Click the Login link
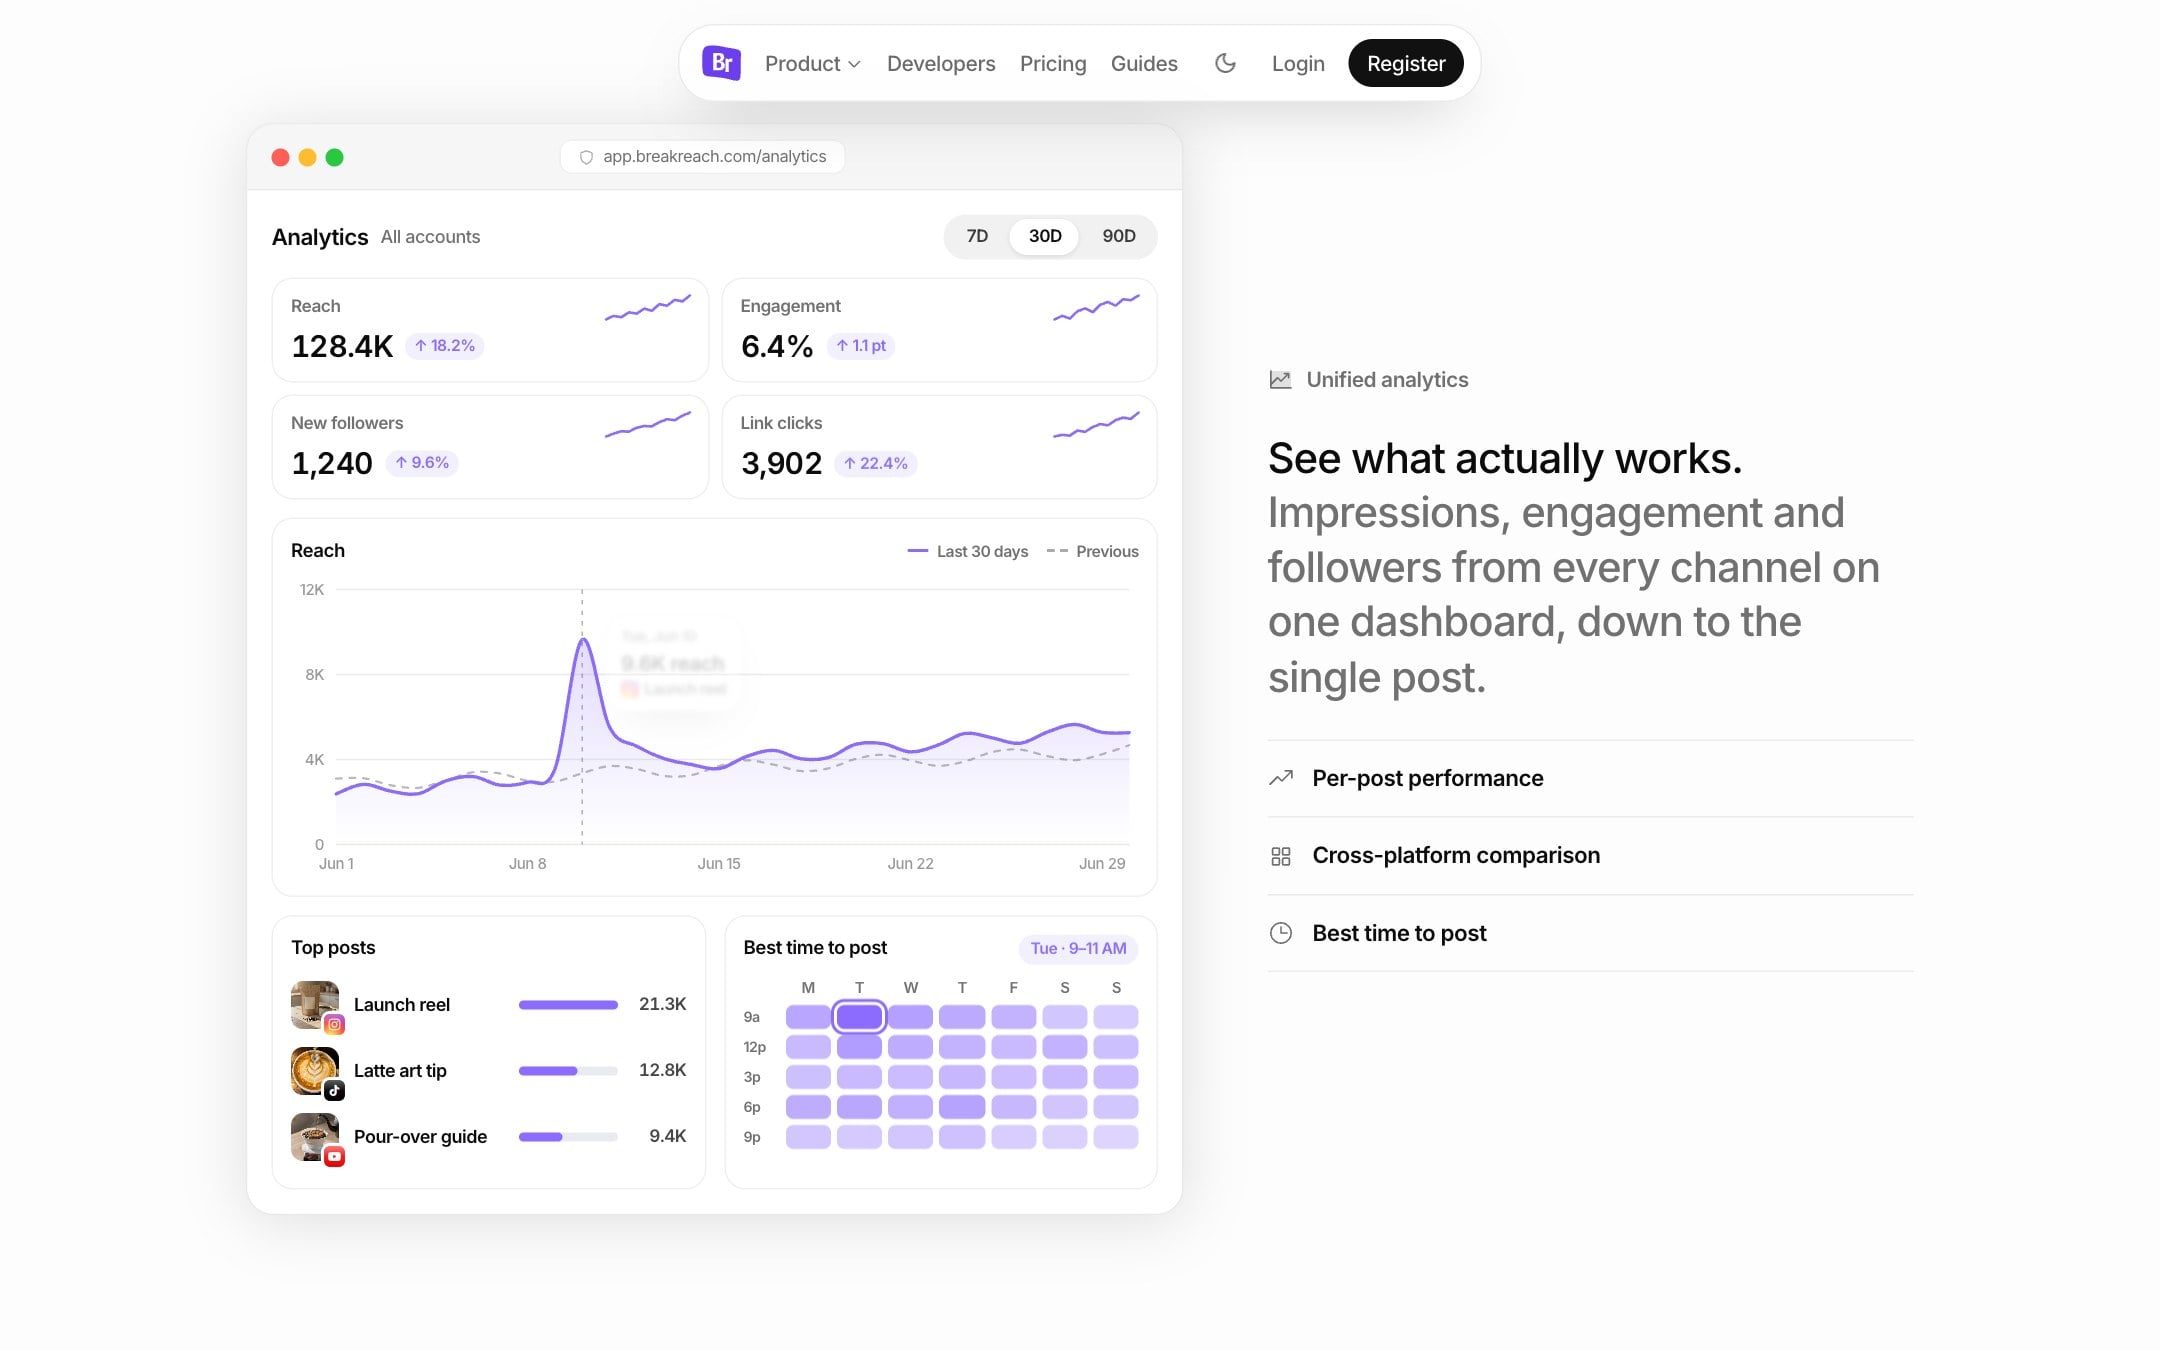 (x=1298, y=63)
